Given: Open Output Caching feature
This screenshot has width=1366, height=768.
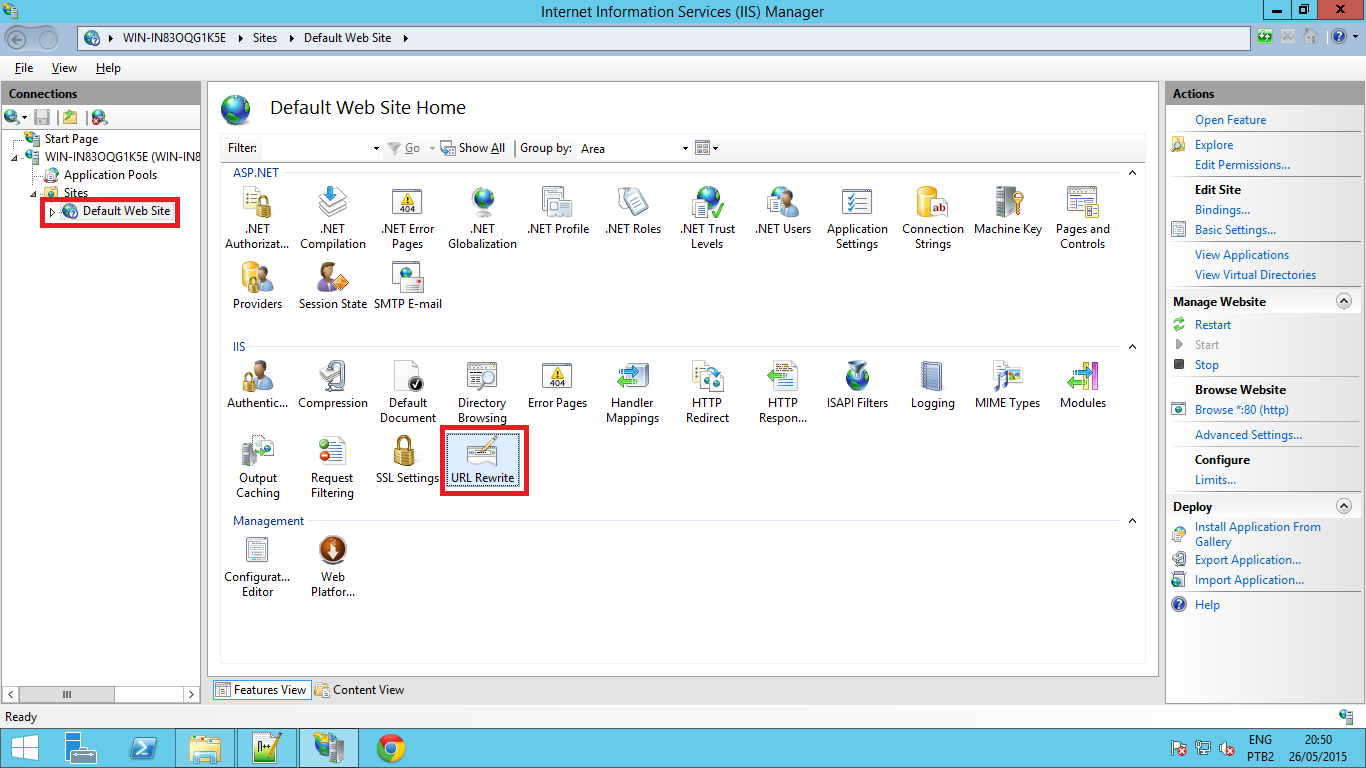Looking at the screenshot, I should tap(257, 466).
